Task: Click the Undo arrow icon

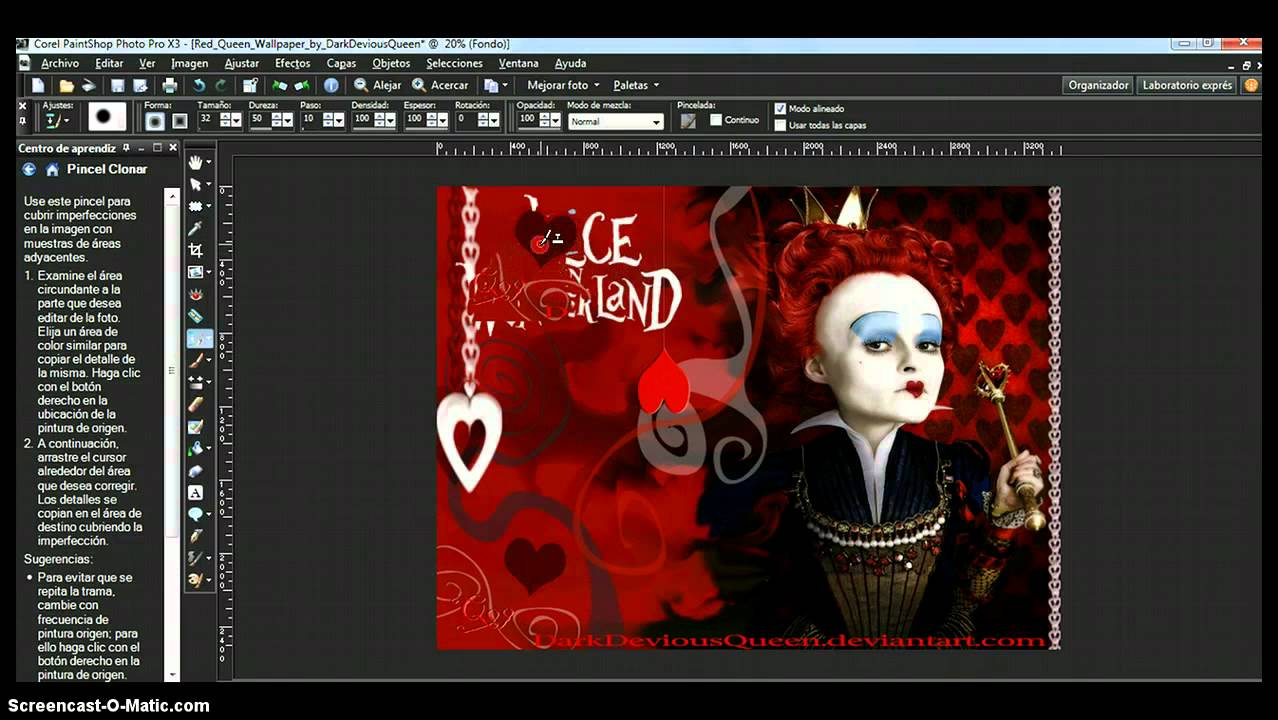Action: coord(199,86)
